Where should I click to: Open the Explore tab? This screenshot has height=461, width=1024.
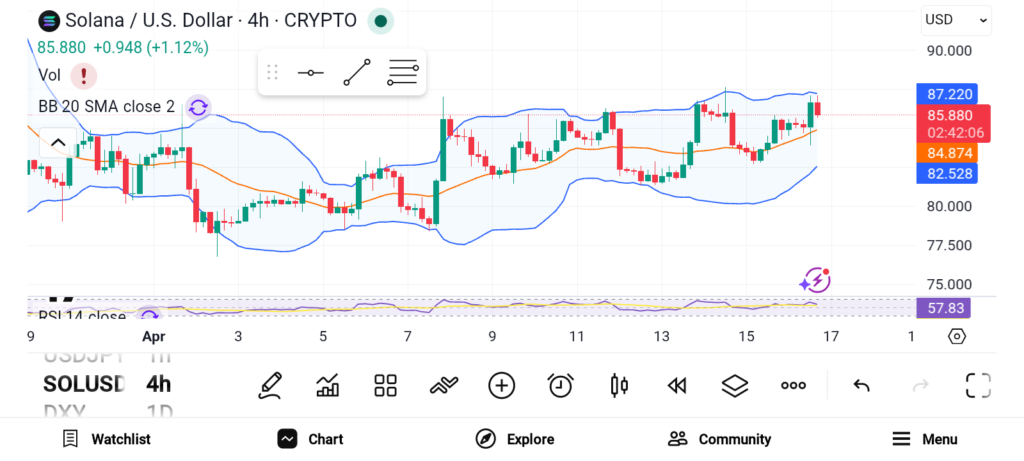[515, 439]
